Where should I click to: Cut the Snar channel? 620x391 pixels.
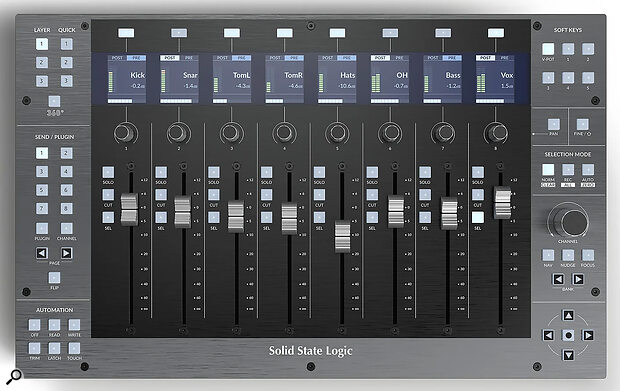coord(161,195)
